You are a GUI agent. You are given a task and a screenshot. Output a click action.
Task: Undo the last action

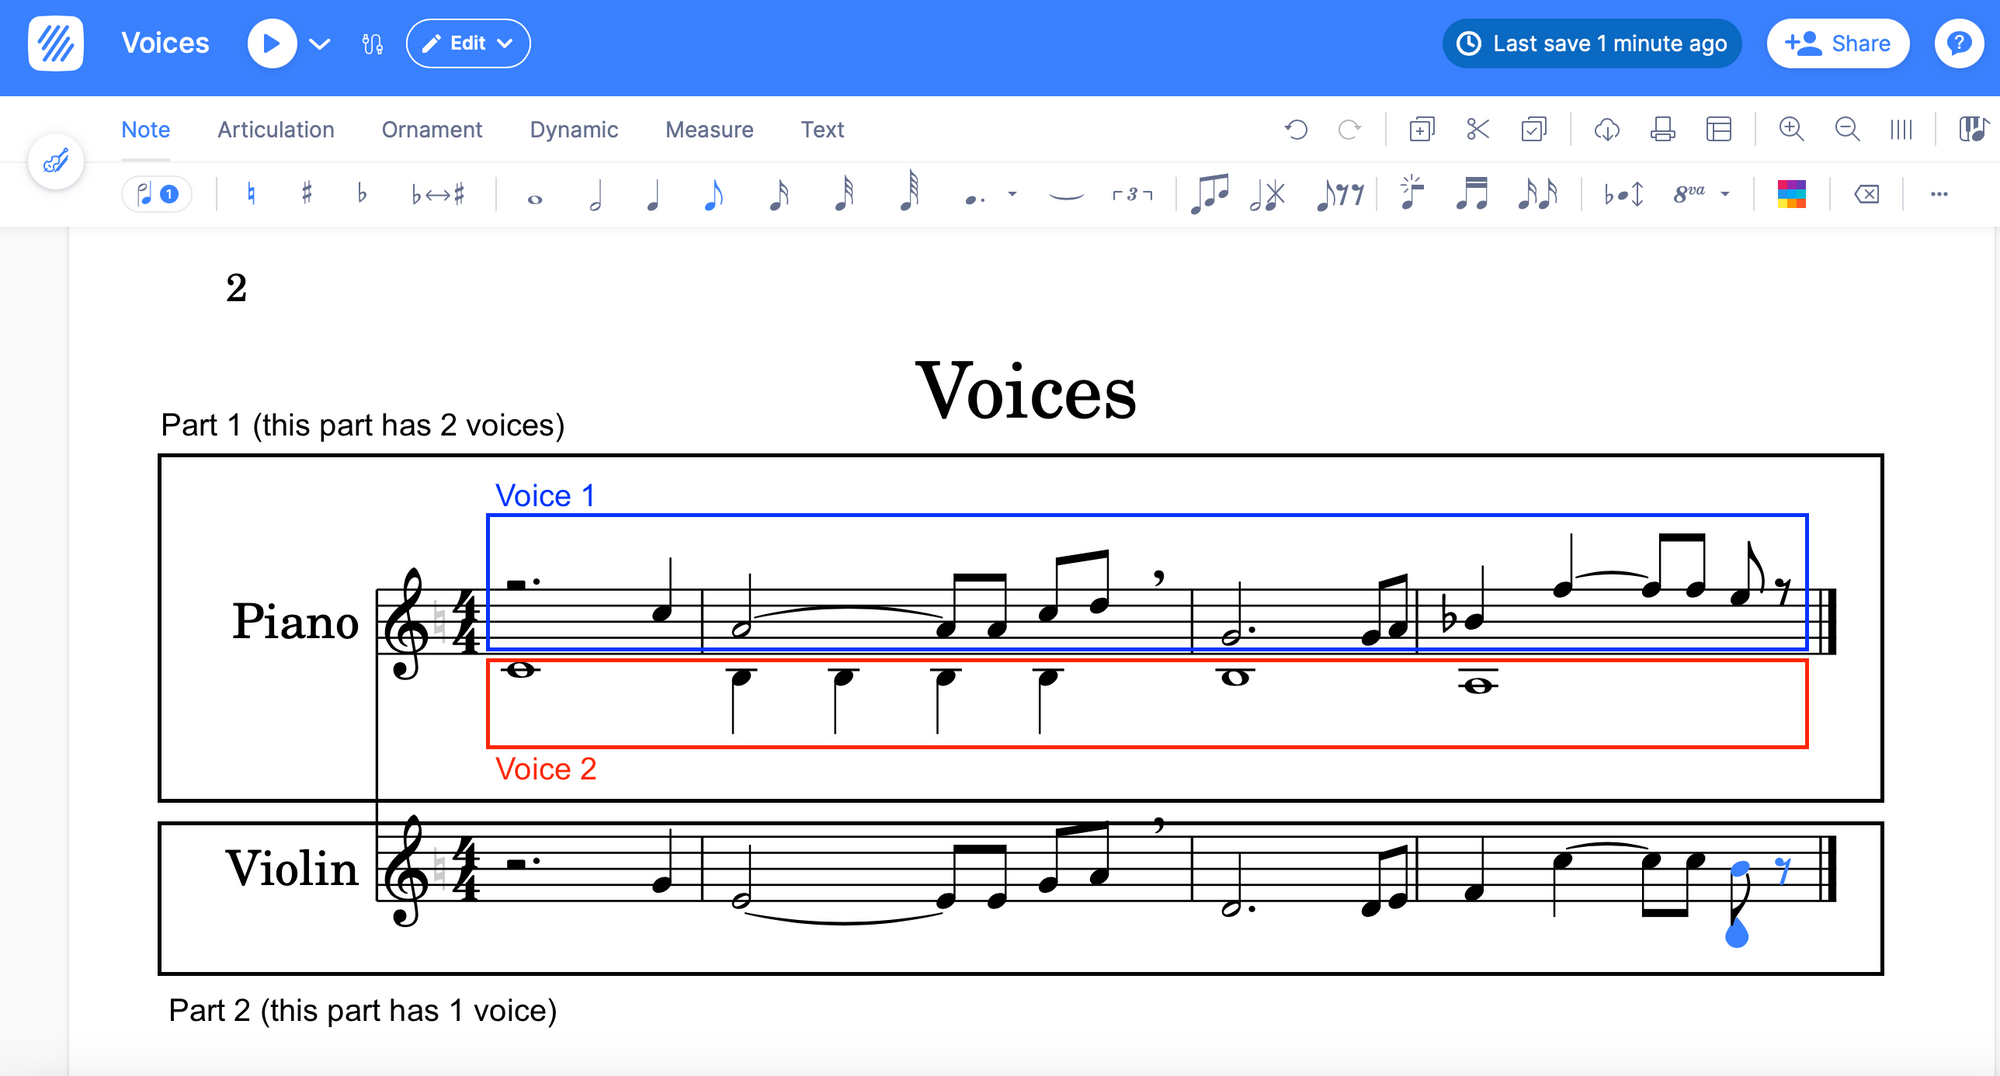click(x=1296, y=129)
